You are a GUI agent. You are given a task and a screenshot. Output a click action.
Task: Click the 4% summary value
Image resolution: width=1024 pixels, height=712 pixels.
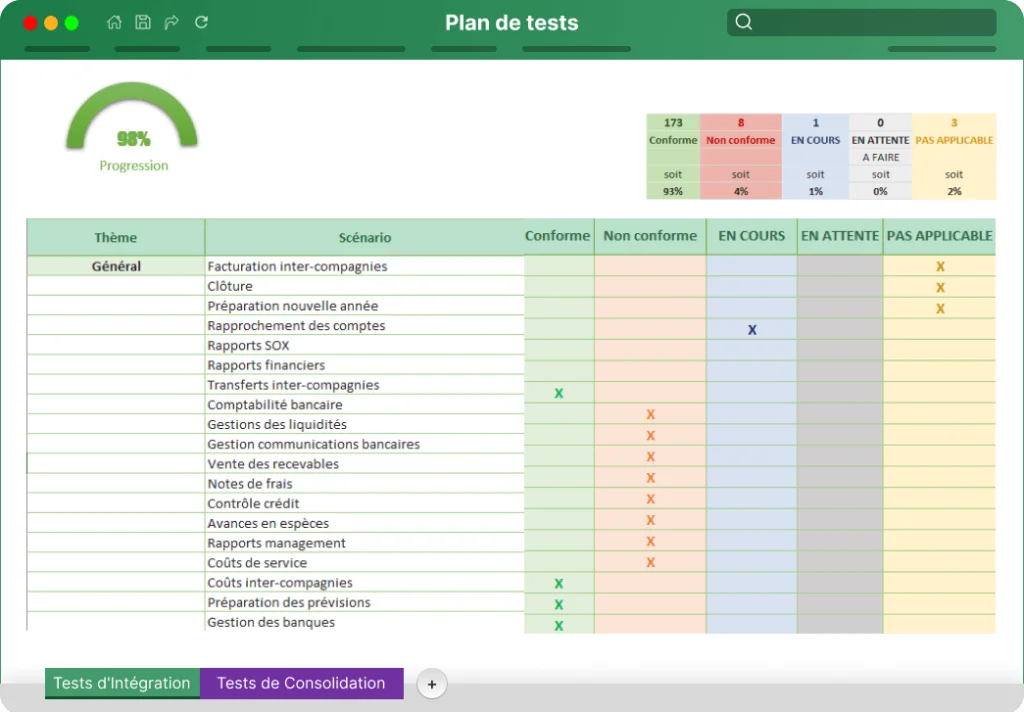741,191
